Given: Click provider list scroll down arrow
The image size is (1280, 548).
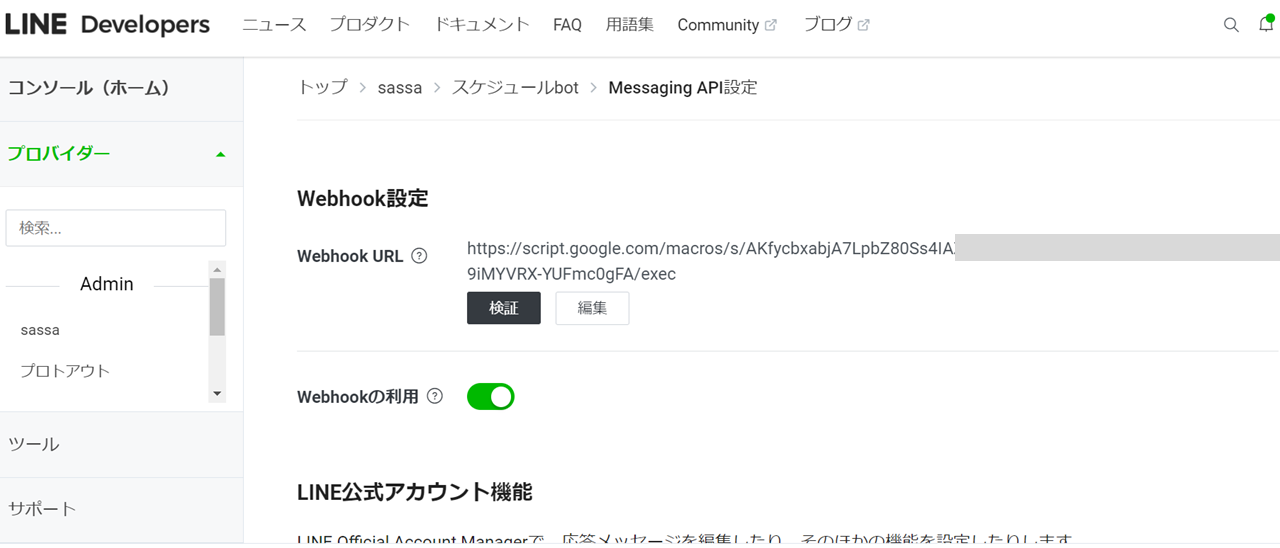Looking at the screenshot, I should pos(217,394).
